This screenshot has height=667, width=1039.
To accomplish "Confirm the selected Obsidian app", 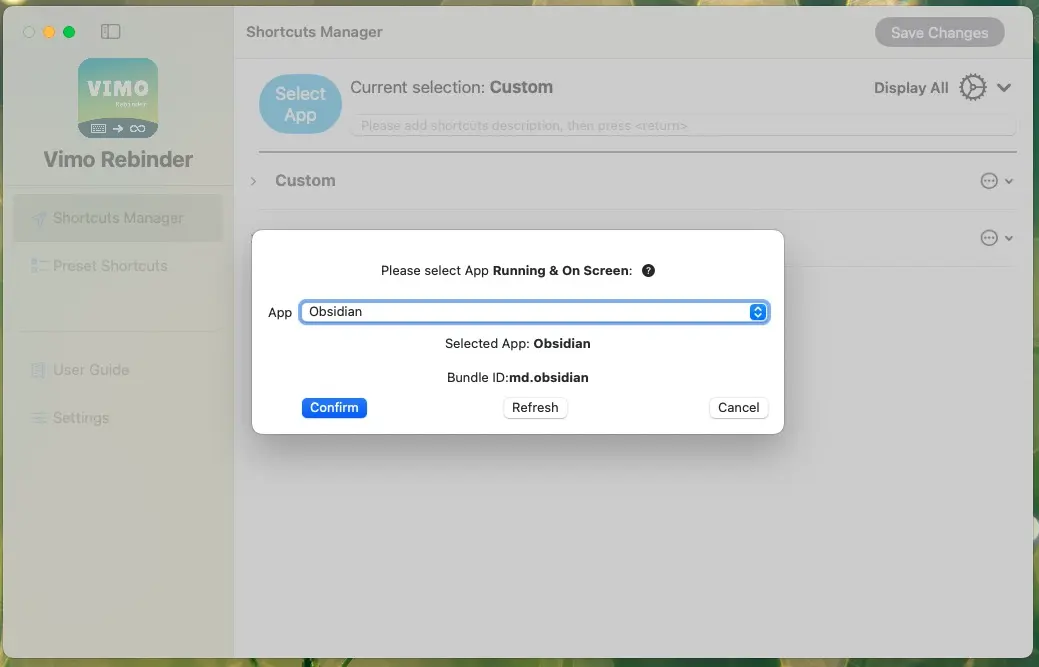I will click(x=334, y=408).
